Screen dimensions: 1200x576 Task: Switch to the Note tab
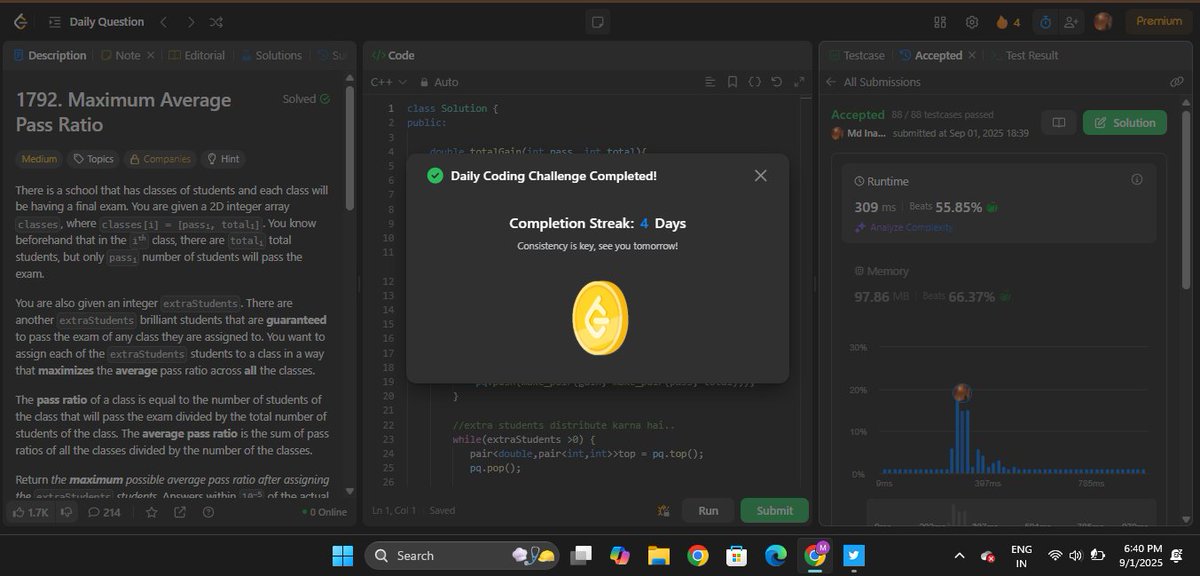[x=121, y=56]
